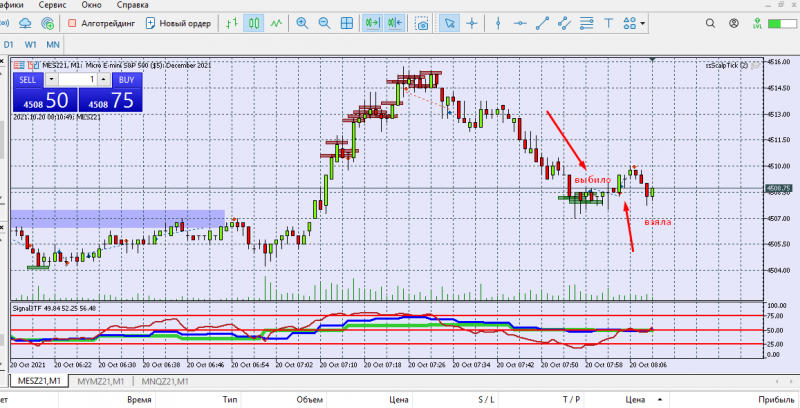
Task: Open the Сервис menu
Action: pyautogui.click(x=53, y=5)
